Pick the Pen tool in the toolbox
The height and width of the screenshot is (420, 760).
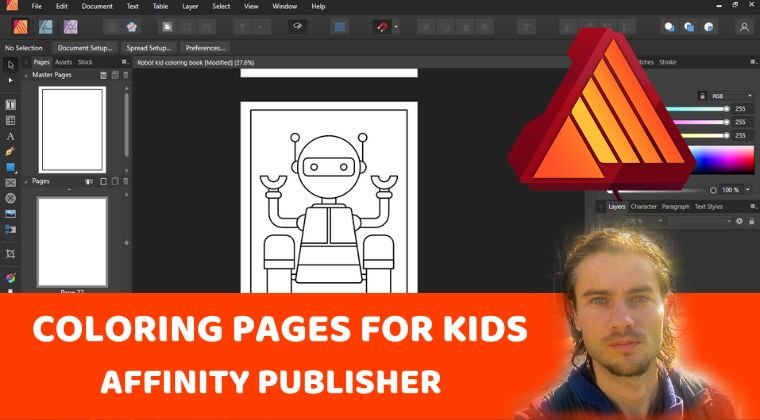click(x=10, y=151)
